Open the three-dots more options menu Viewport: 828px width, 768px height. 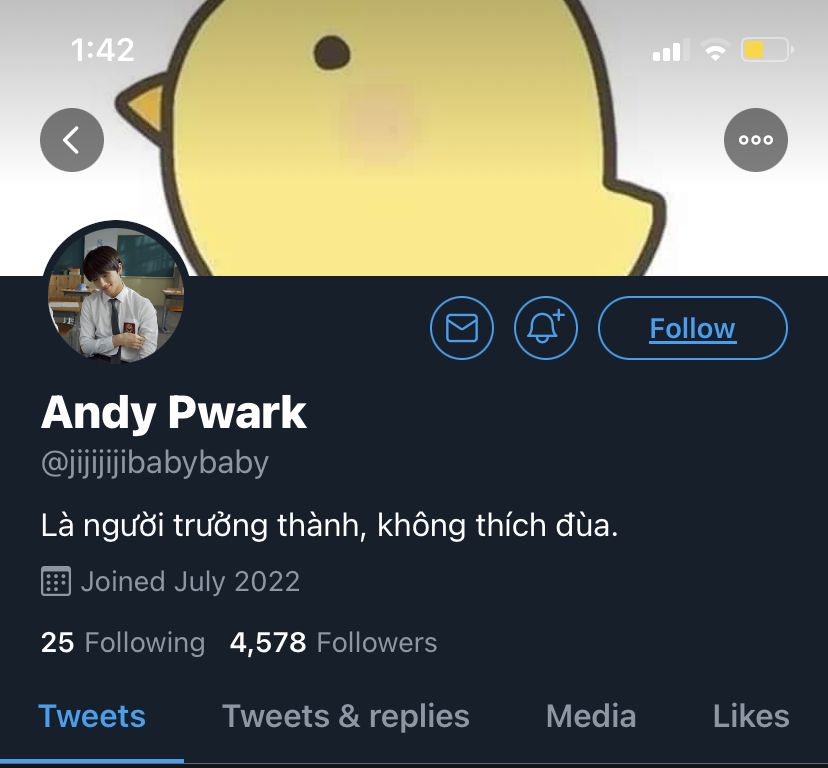[x=756, y=140]
